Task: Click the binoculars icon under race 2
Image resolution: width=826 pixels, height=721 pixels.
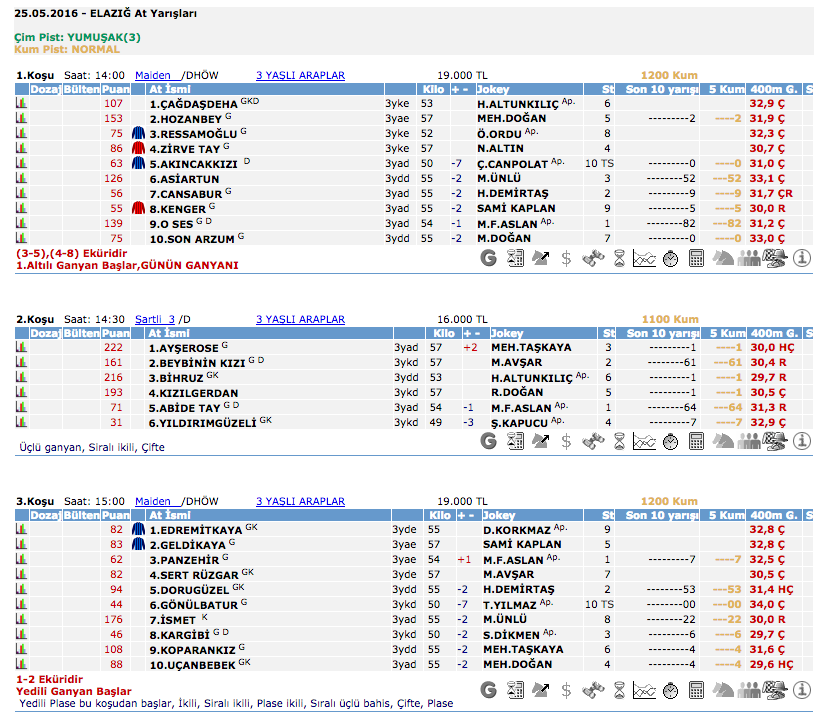Action: (593, 439)
